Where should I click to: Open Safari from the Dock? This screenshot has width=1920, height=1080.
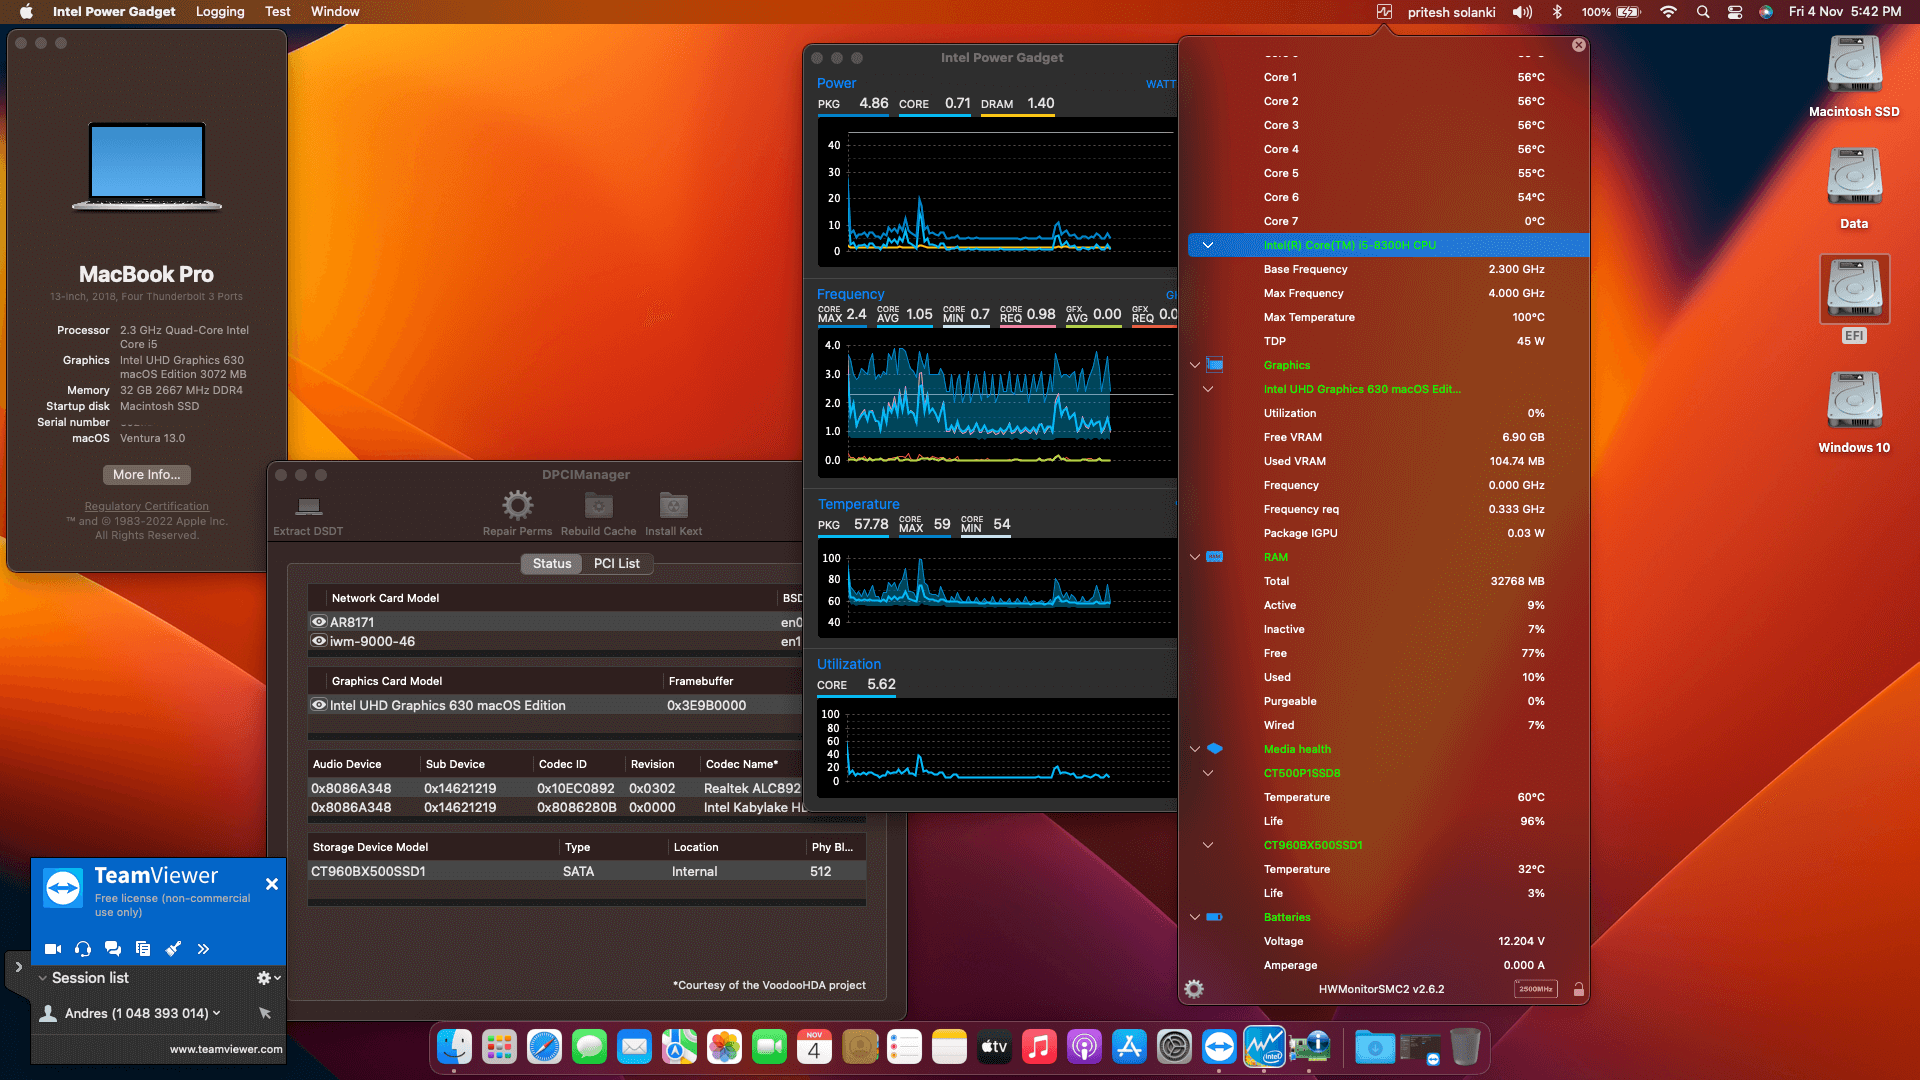point(544,1047)
